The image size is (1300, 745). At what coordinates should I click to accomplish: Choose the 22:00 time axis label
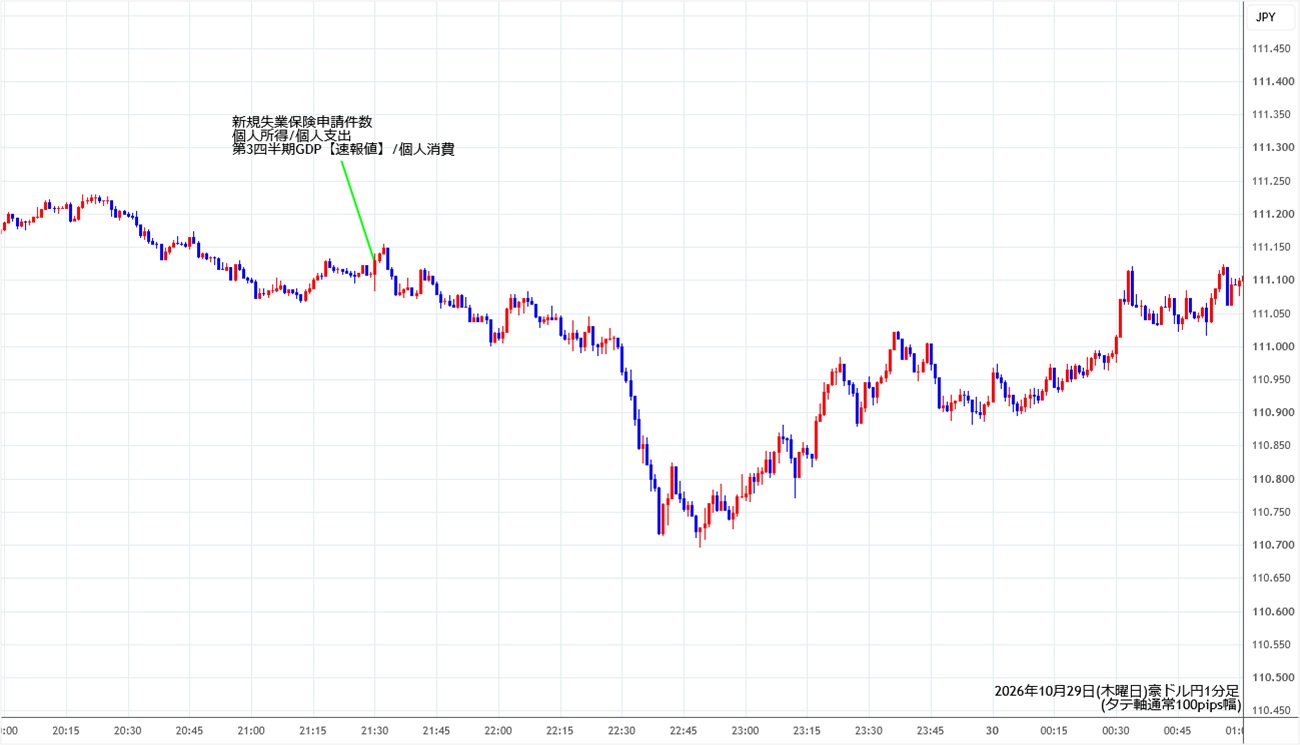(498, 731)
